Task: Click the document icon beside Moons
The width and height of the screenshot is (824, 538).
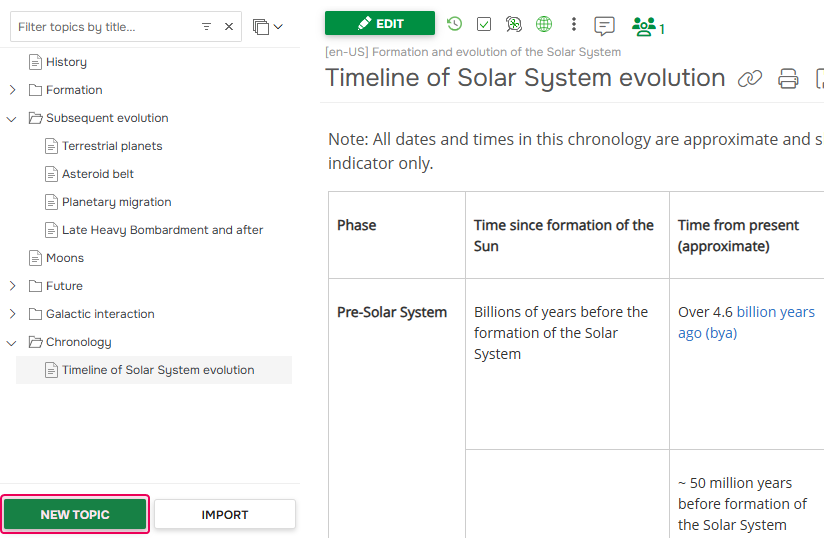Action: tap(35, 258)
